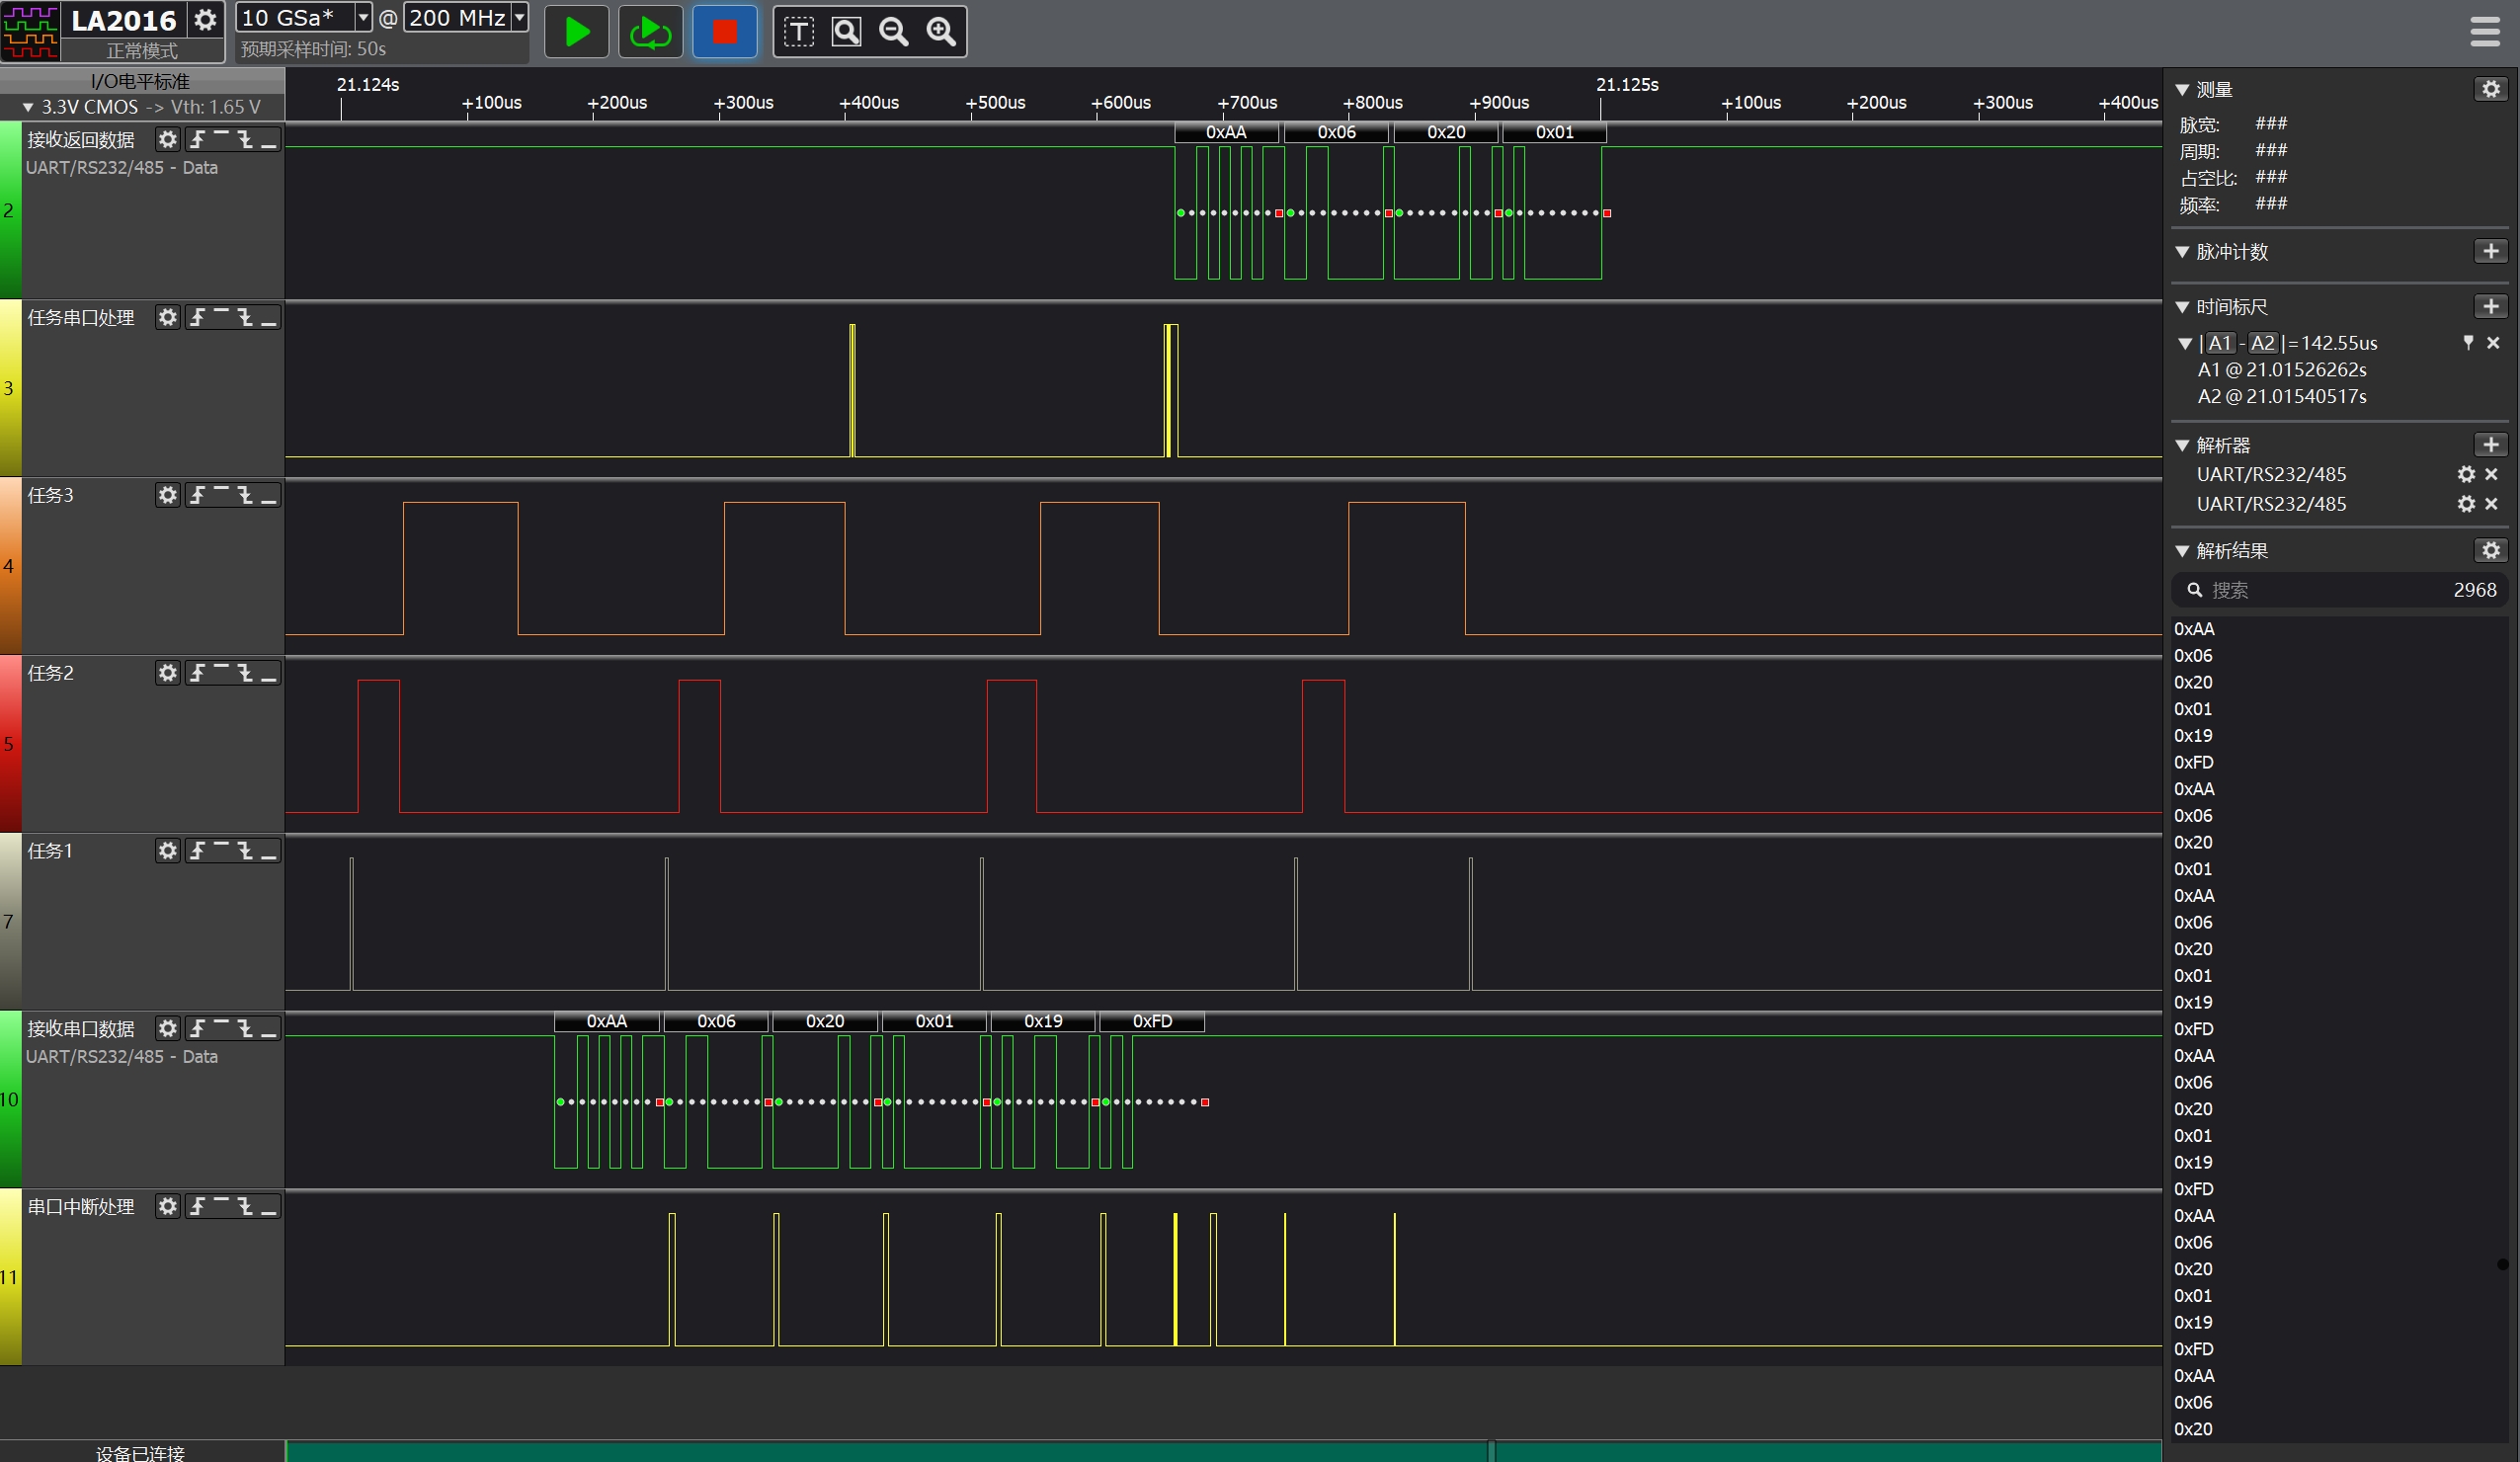Click the 0x19 decode label on 接收串口数据
The height and width of the screenshot is (1462, 2520).
point(1043,1021)
